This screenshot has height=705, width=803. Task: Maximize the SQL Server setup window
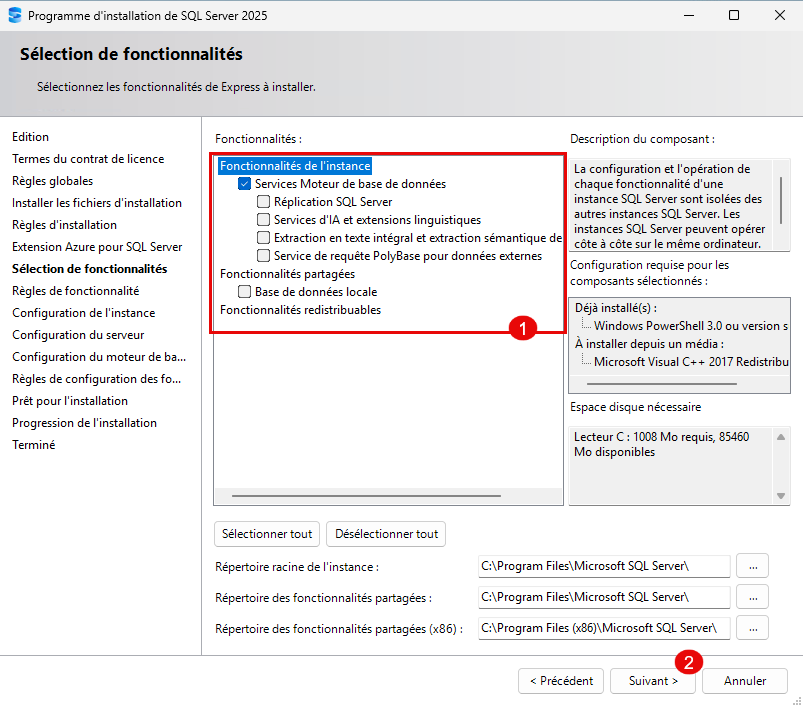point(734,15)
